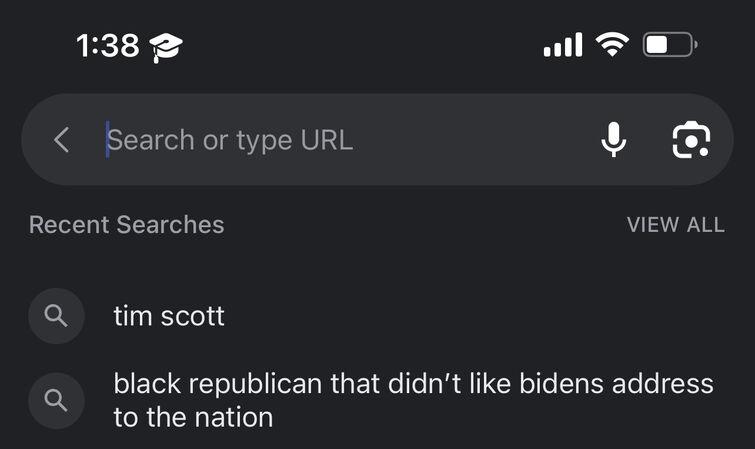Viewport: 755px width, 449px height.
Task: Tap the battery indicator icon
Action: tap(670, 45)
